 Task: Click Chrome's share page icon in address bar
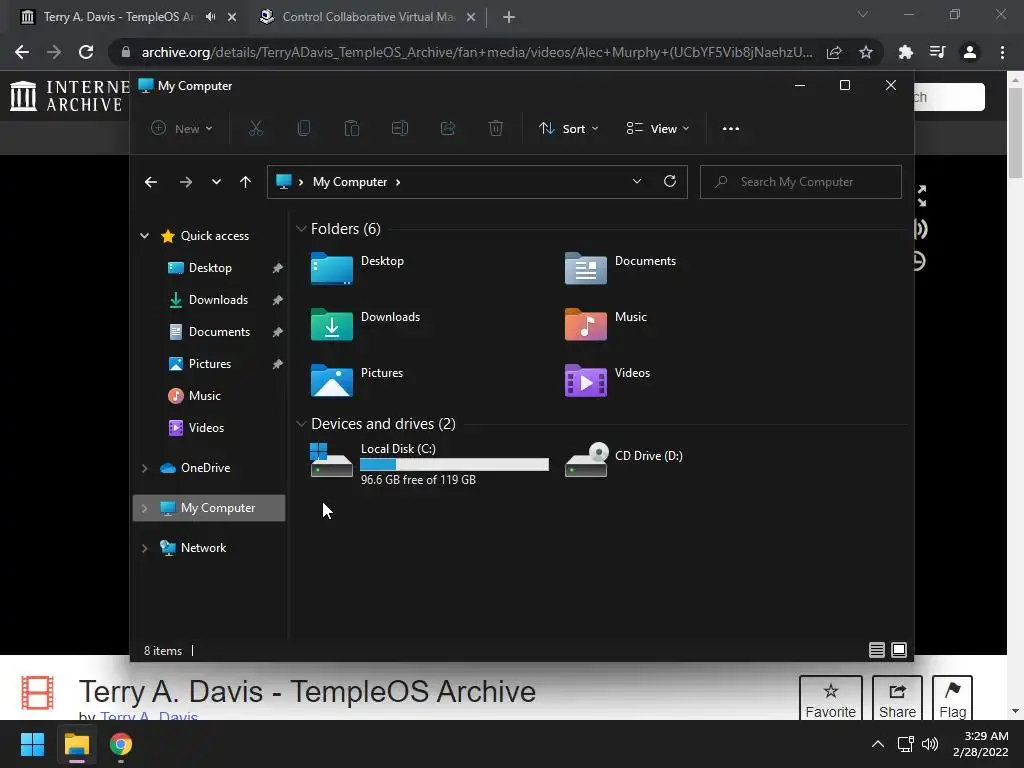pyautogui.click(x=834, y=52)
